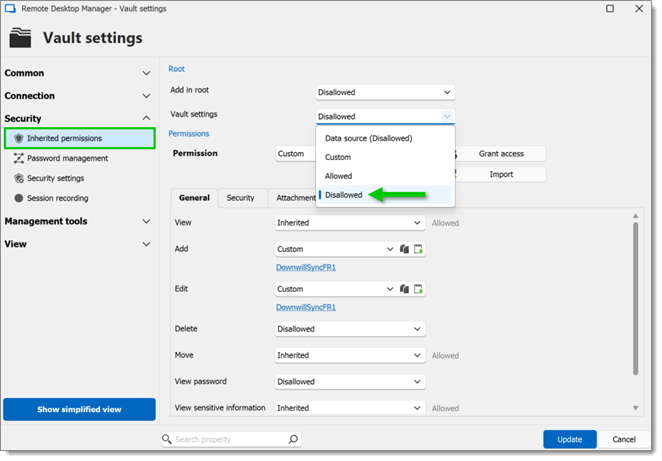Click the Root section heading
Image resolution: width=662 pixels, height=461 pixels.
pos(176,69)
